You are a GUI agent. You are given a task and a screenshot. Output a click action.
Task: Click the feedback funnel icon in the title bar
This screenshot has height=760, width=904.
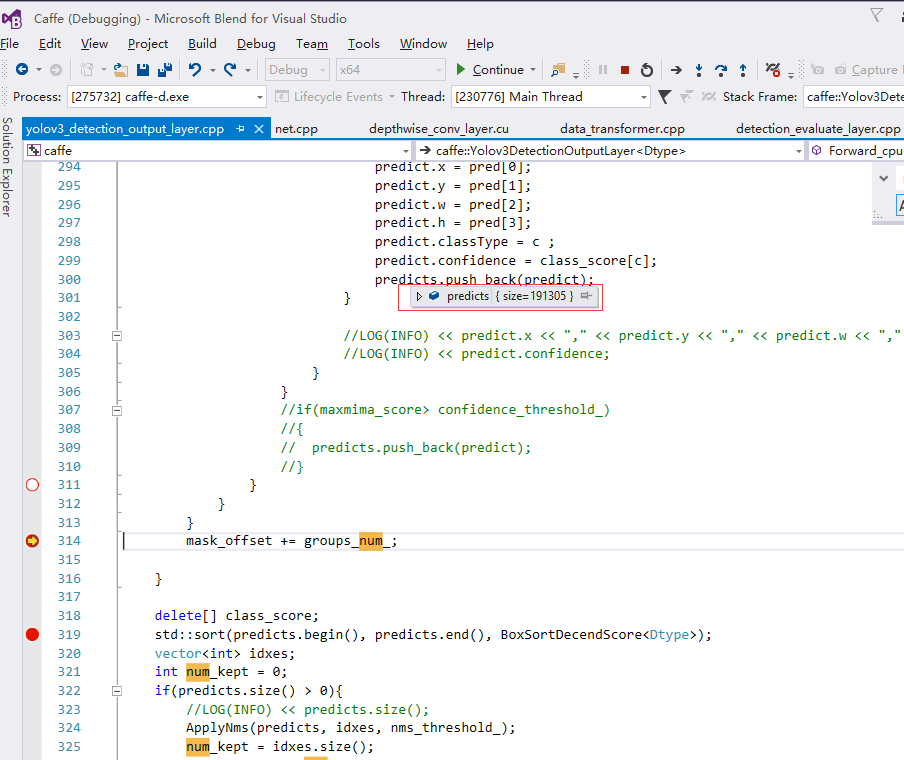click(876, 15)
